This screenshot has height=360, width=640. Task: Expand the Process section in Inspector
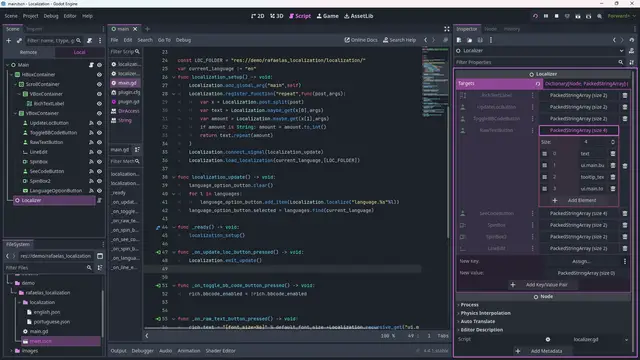tap(469, 304)
